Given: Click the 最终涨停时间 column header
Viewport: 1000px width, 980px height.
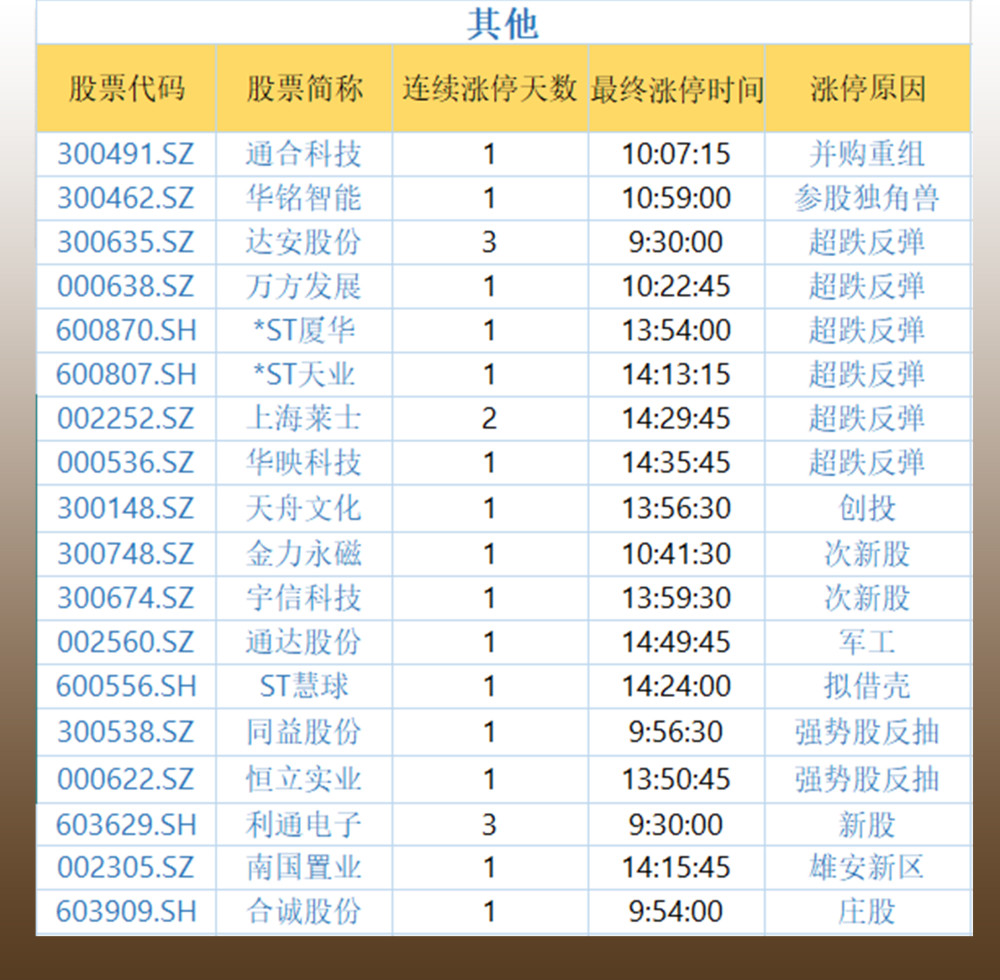Looking at the screenshot, I should coord(677,88).
